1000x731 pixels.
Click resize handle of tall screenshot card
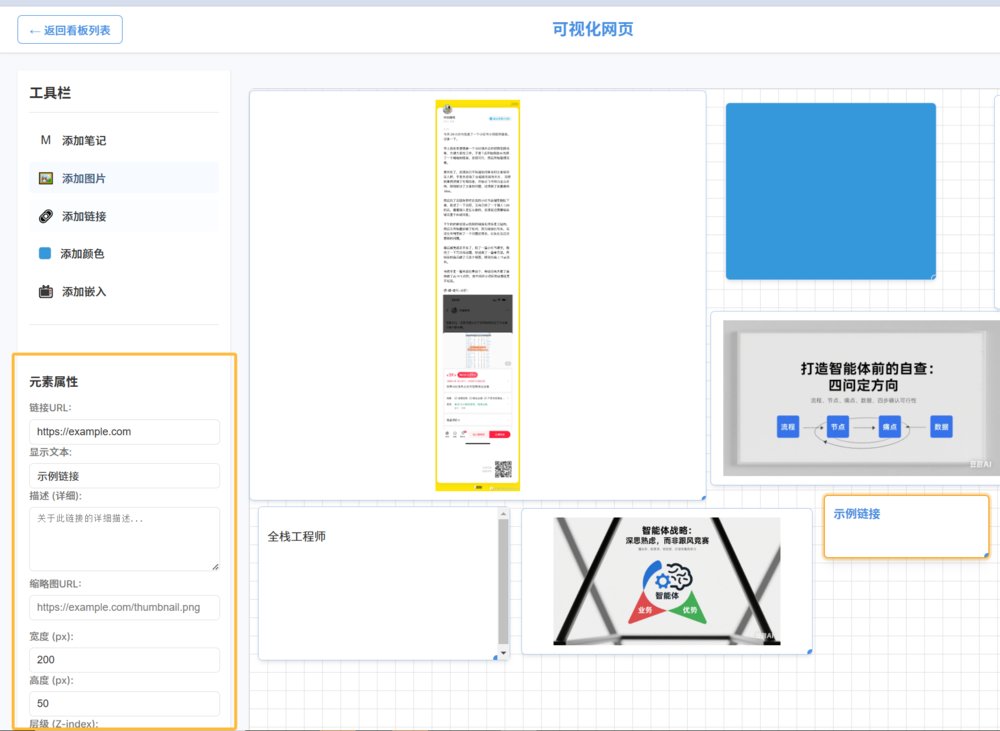[703, 496]
